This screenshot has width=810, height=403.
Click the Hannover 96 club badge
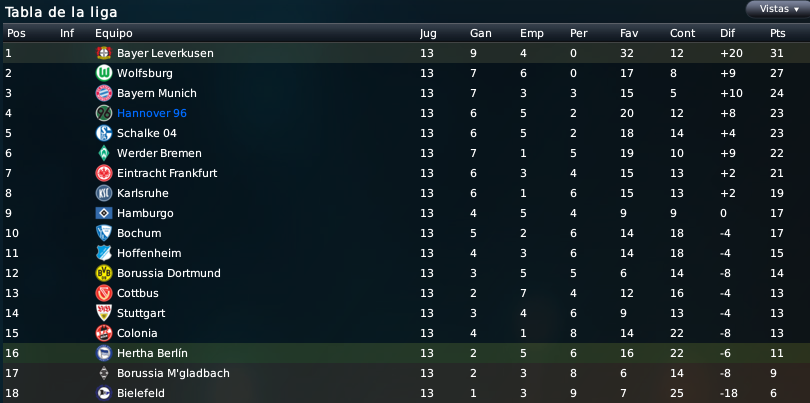[x=104, y=113]
